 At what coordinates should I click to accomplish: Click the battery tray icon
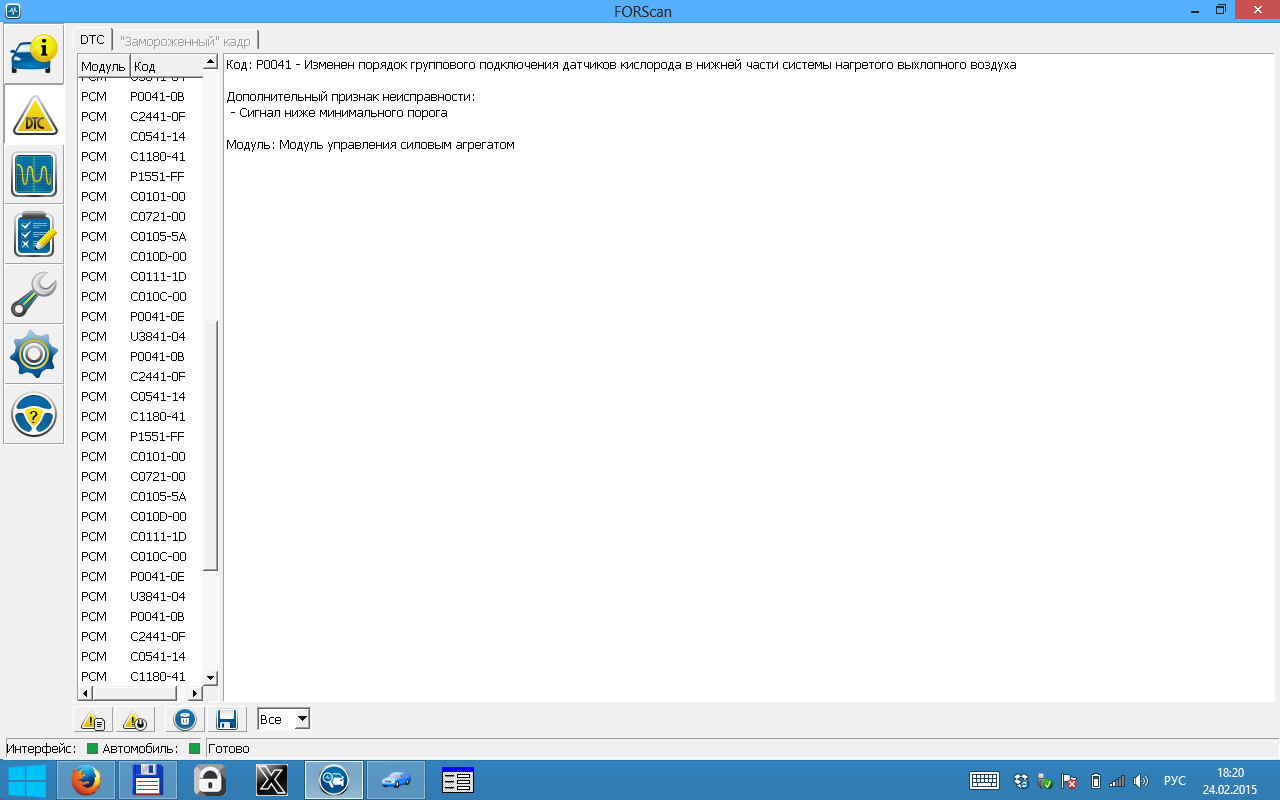point(1095,781)
